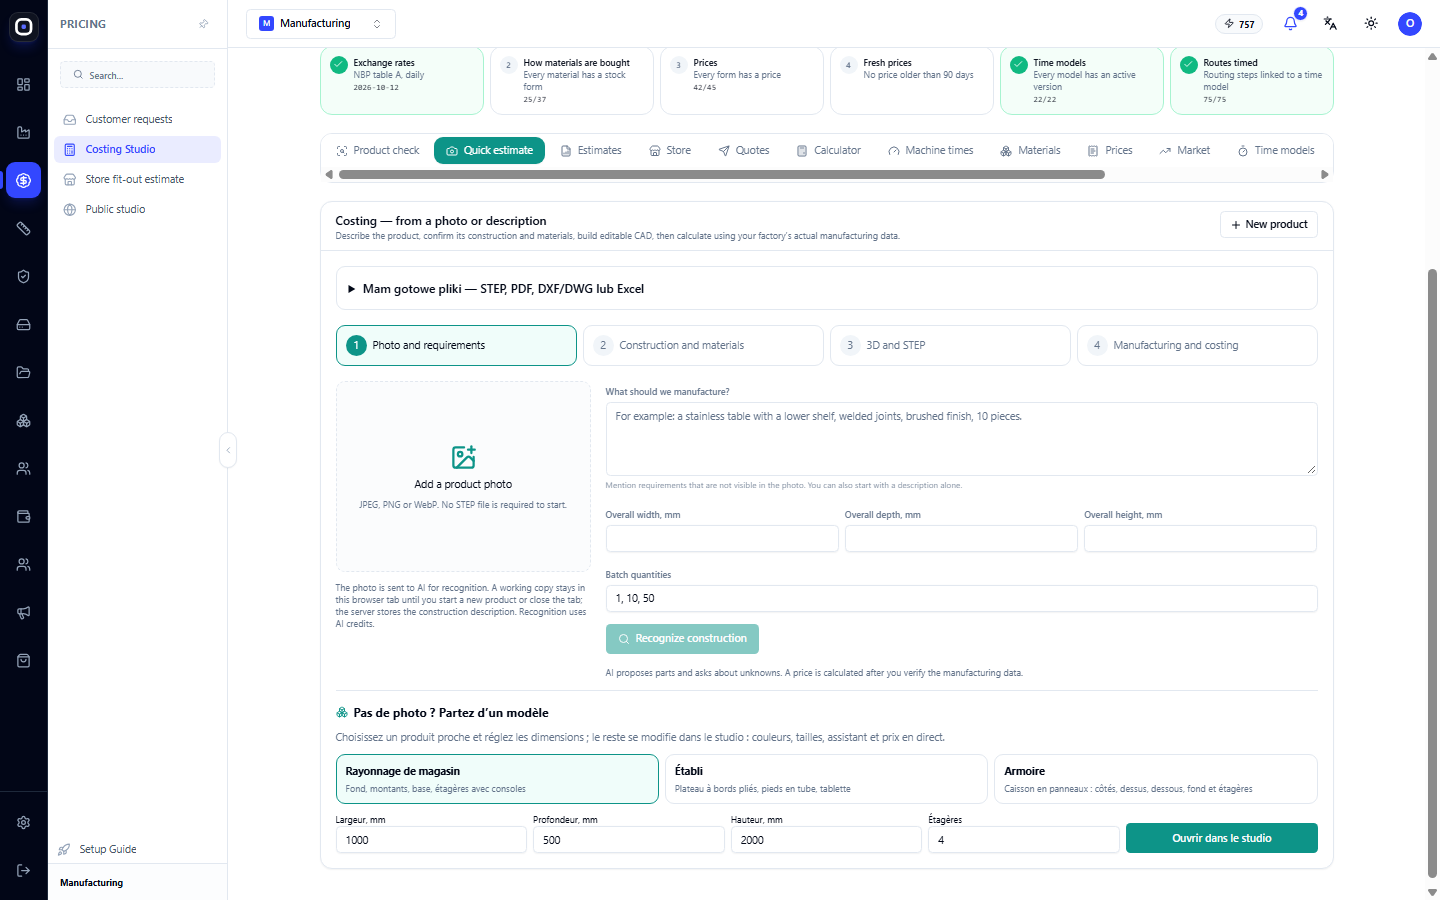Collapse the sidebar with the edge chevron handle

[x=228, y=450]
